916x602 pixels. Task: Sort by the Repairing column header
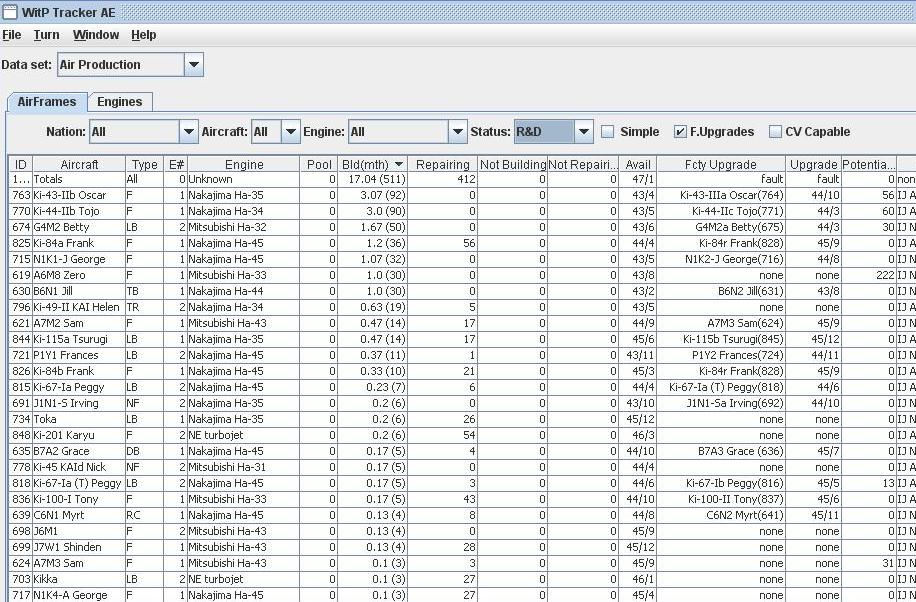[x=442, y=165]
